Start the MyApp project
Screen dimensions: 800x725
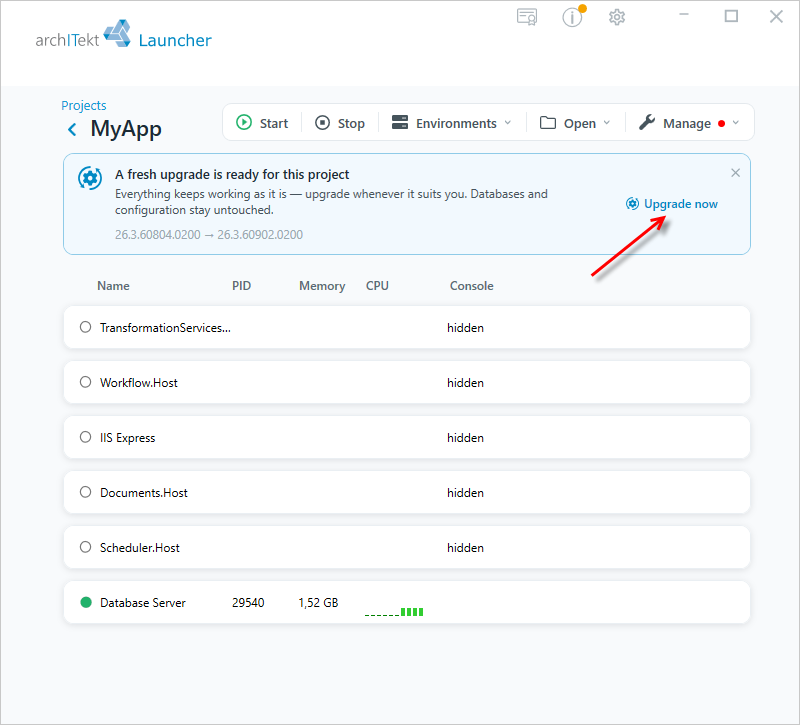click(x=262, y=123)
